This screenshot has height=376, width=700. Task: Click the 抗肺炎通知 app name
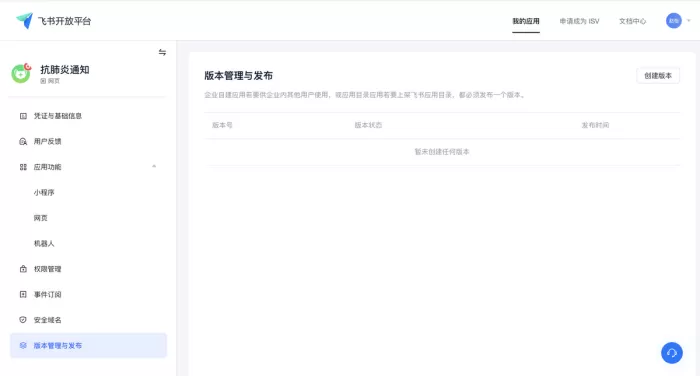click(65, 70)
